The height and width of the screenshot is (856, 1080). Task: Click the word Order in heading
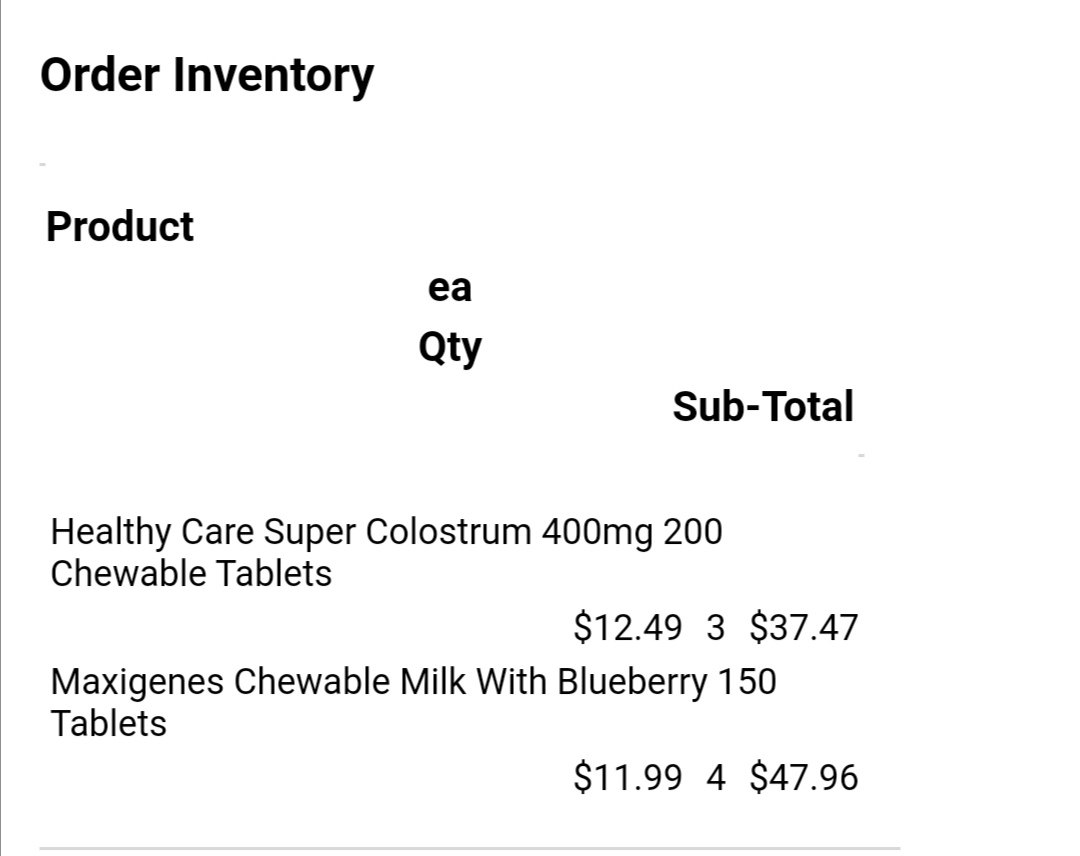tap(100, 75)
